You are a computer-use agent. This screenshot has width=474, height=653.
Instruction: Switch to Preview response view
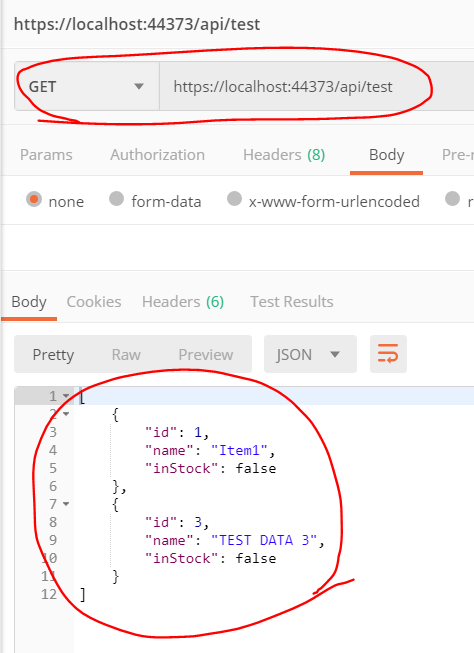coord(205,355)
